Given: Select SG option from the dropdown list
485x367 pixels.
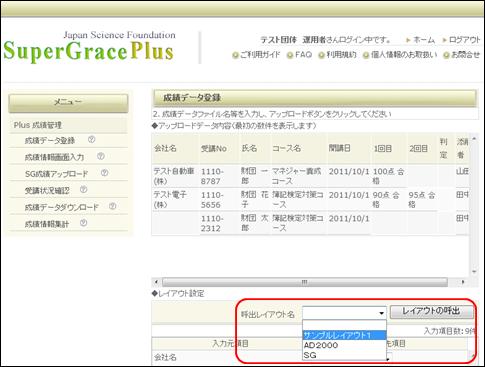Looking at the screenshot, I should (x=344, y=355).
